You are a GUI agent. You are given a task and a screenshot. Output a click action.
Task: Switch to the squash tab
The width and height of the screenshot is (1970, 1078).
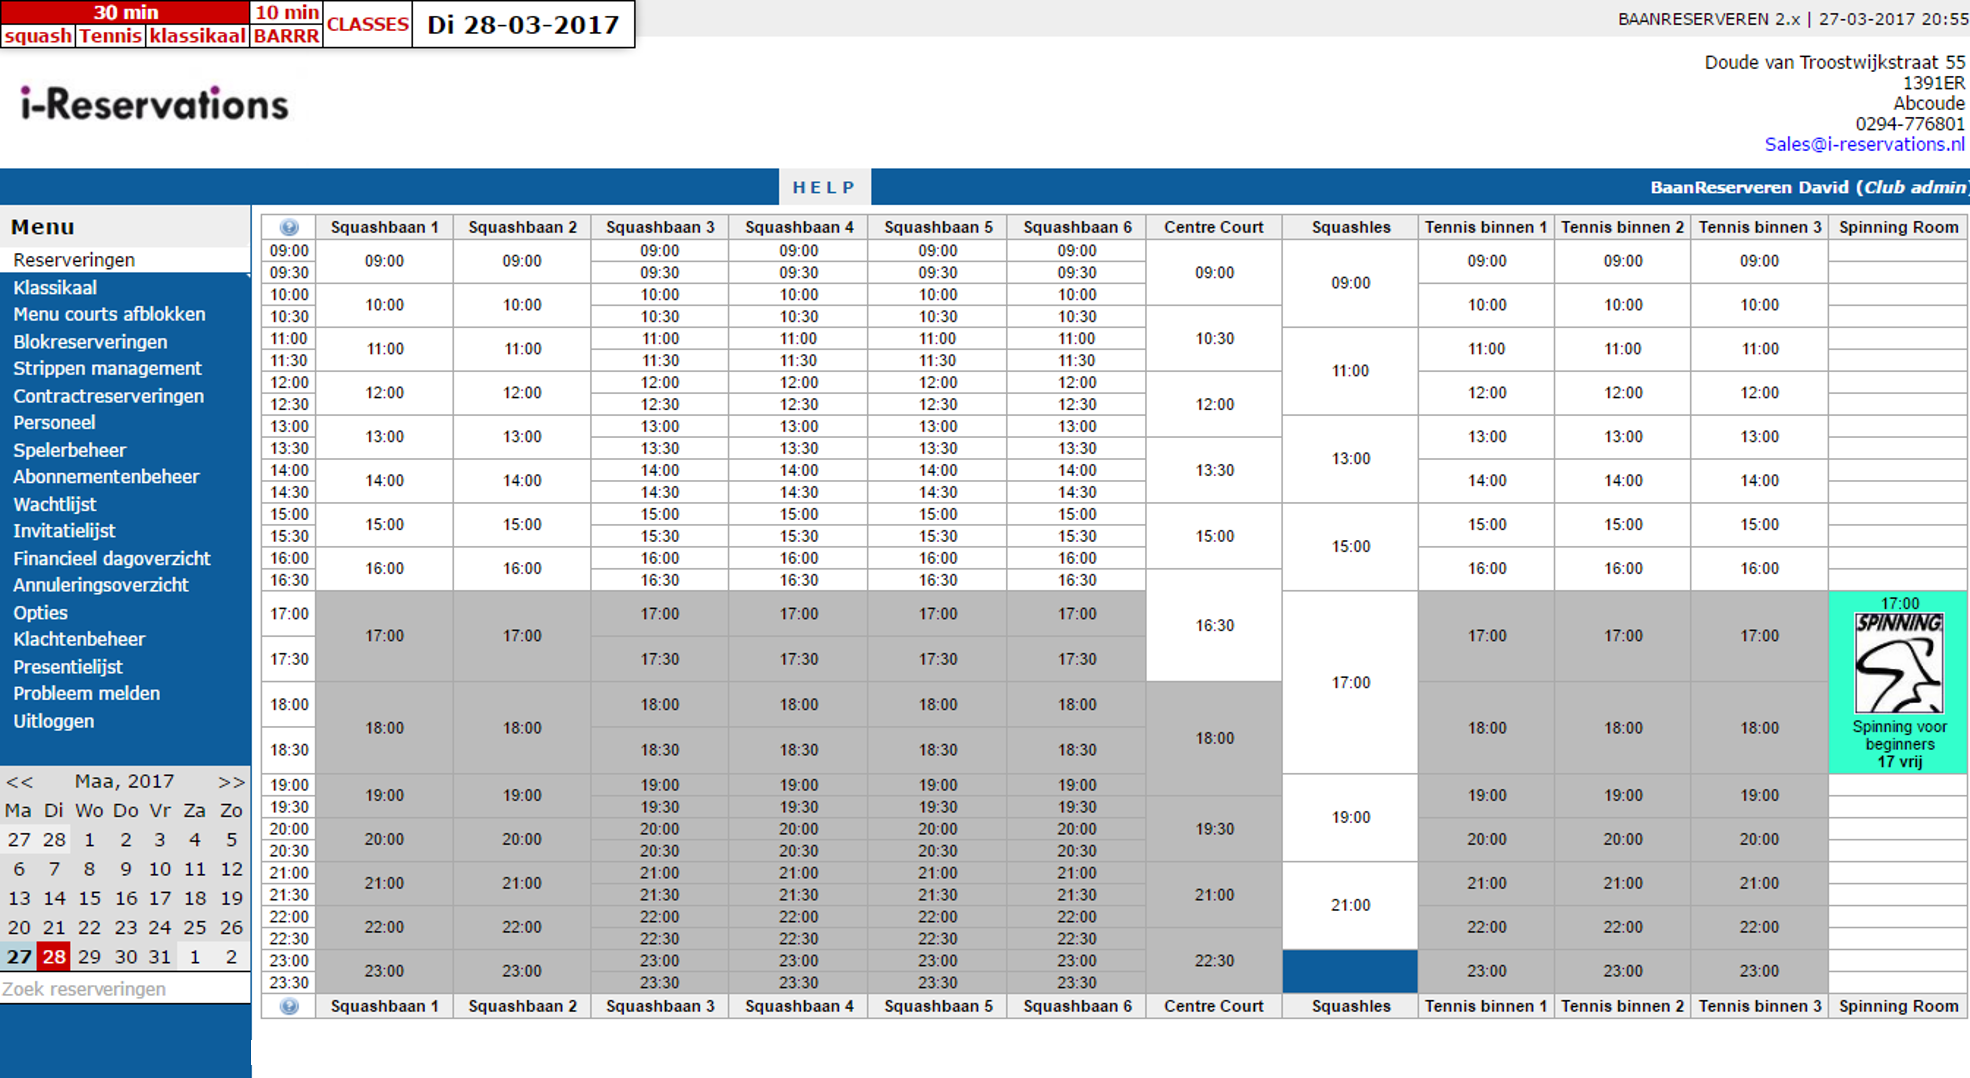(38, 36)
